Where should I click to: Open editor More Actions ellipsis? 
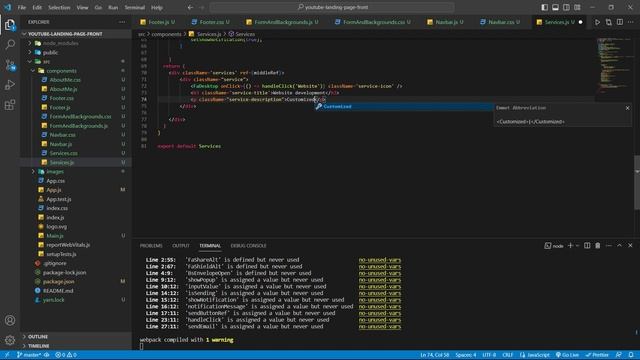click(631, 22)
